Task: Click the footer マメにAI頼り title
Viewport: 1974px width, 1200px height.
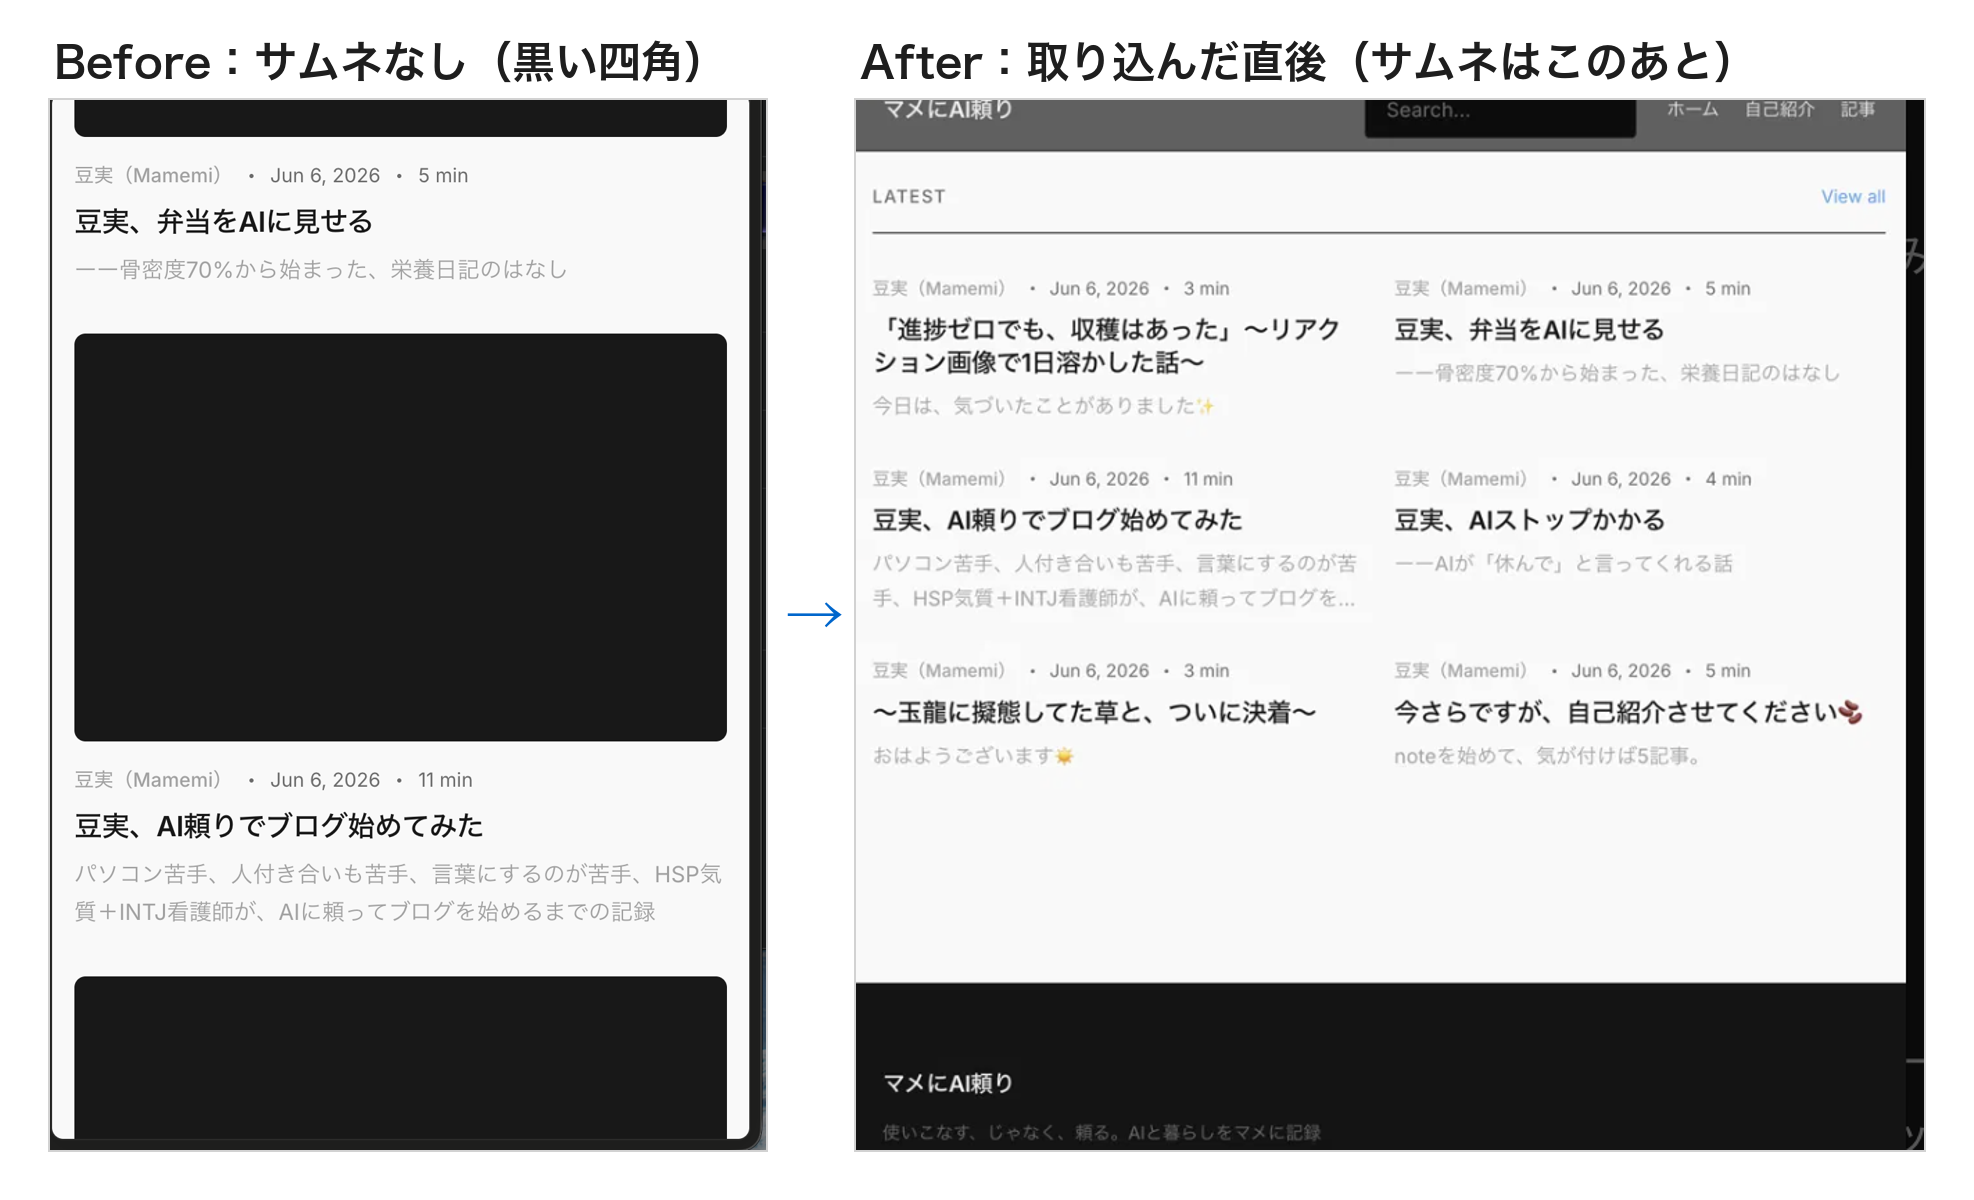Action: click(948, 1083)
